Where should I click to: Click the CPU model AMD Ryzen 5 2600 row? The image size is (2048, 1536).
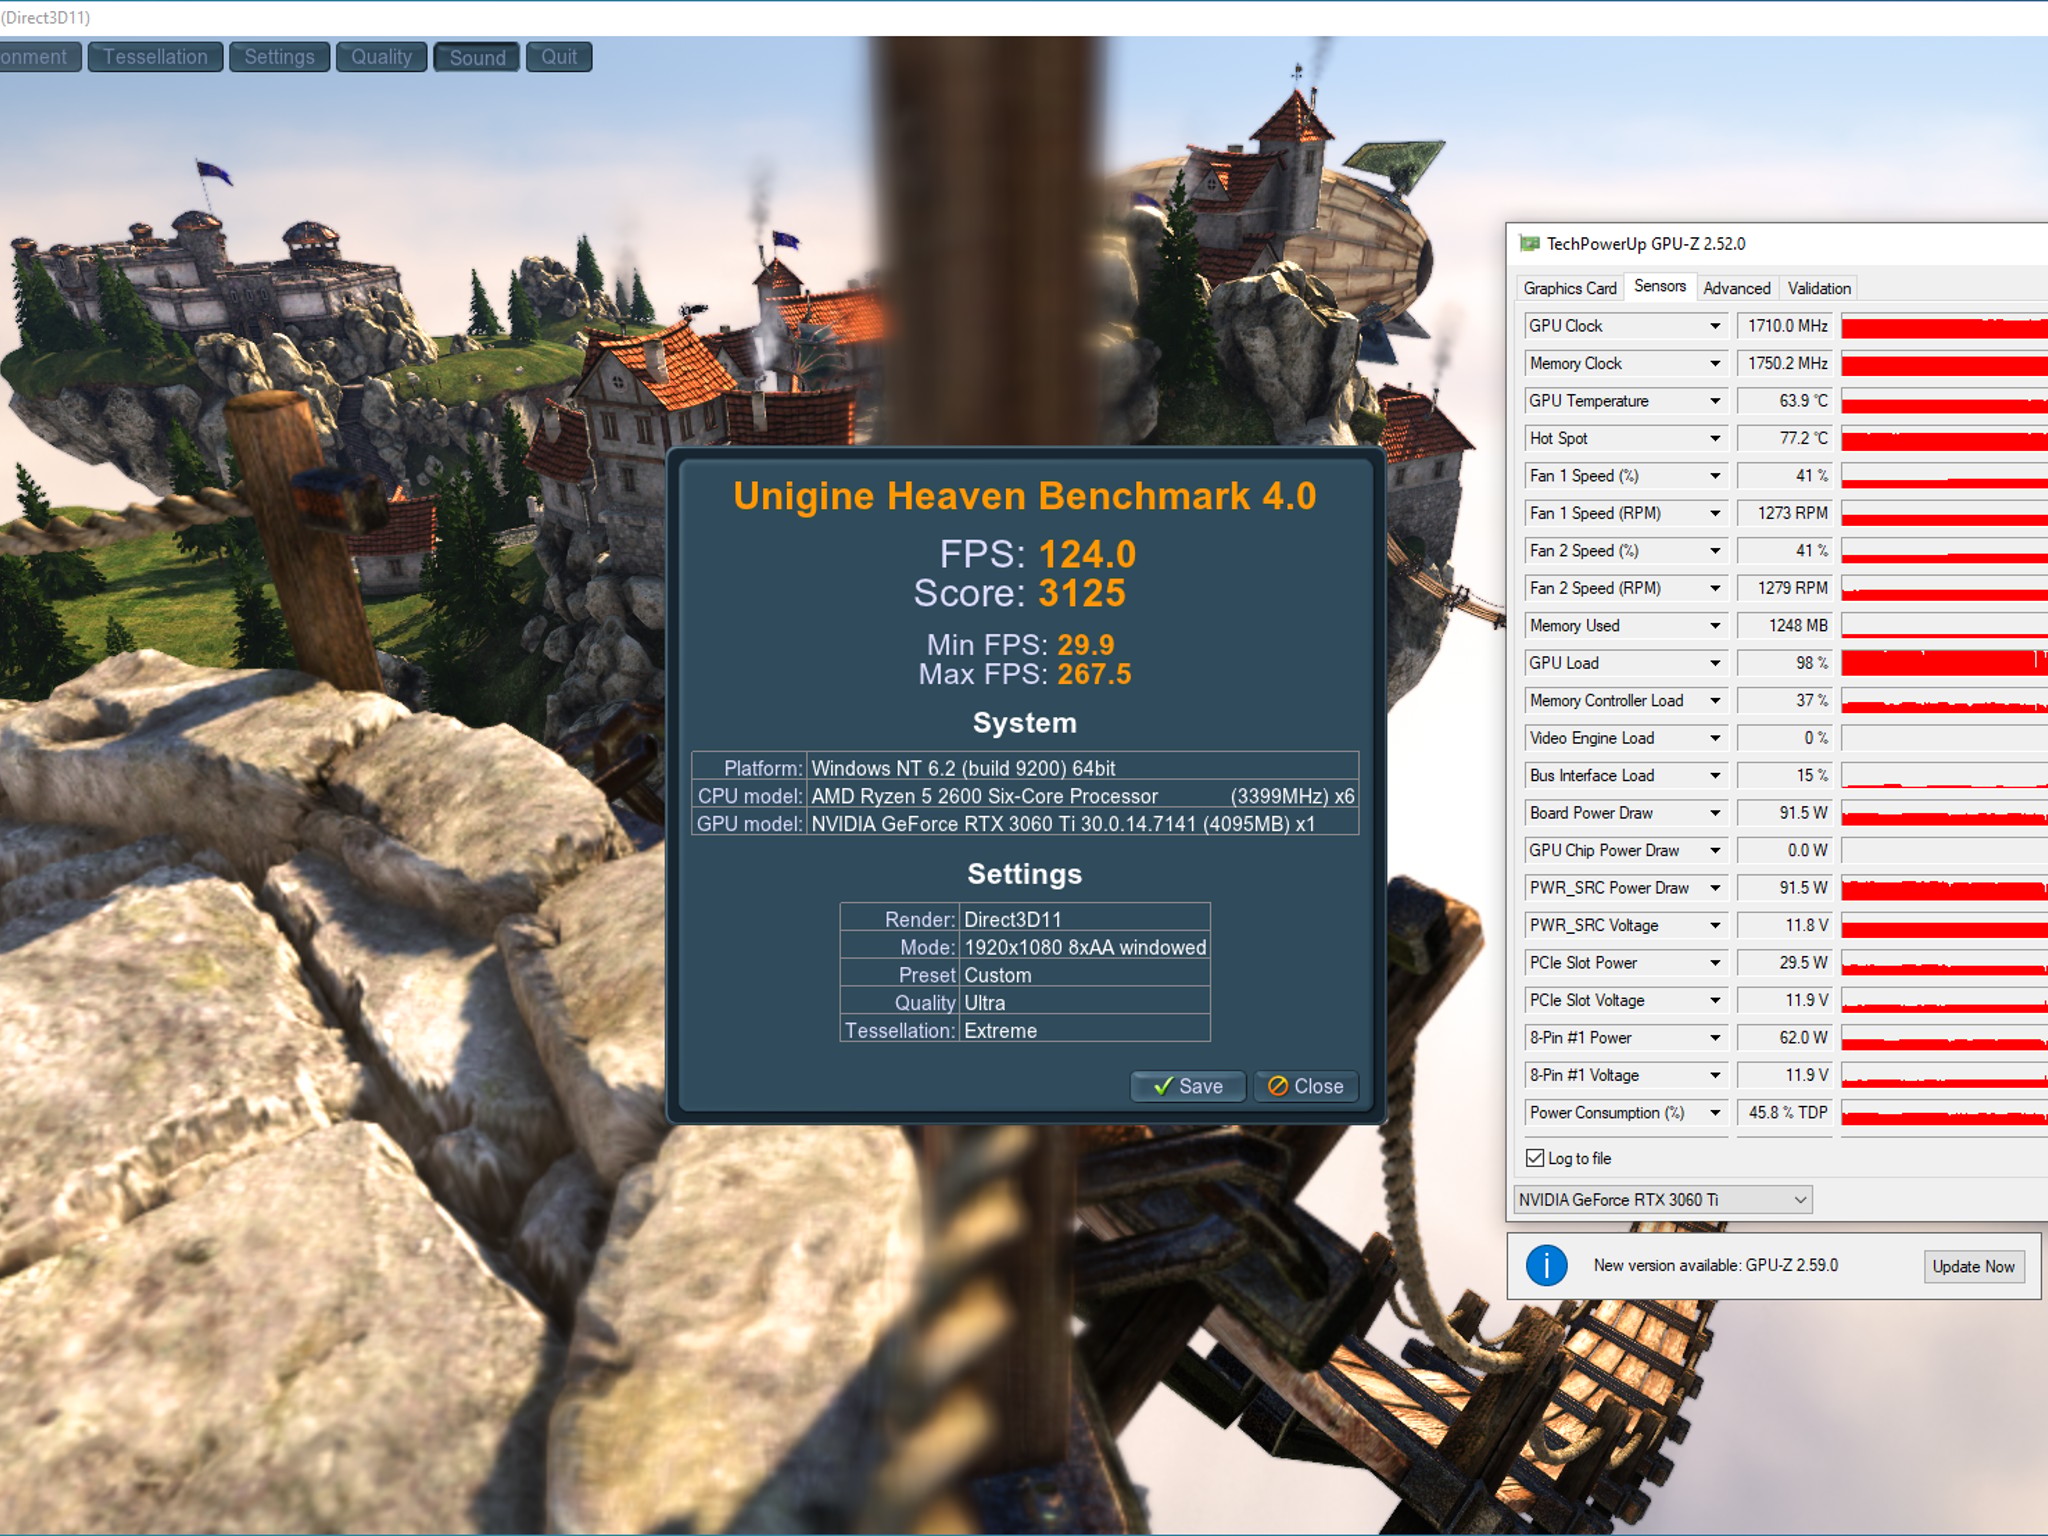coord(1025,796)
